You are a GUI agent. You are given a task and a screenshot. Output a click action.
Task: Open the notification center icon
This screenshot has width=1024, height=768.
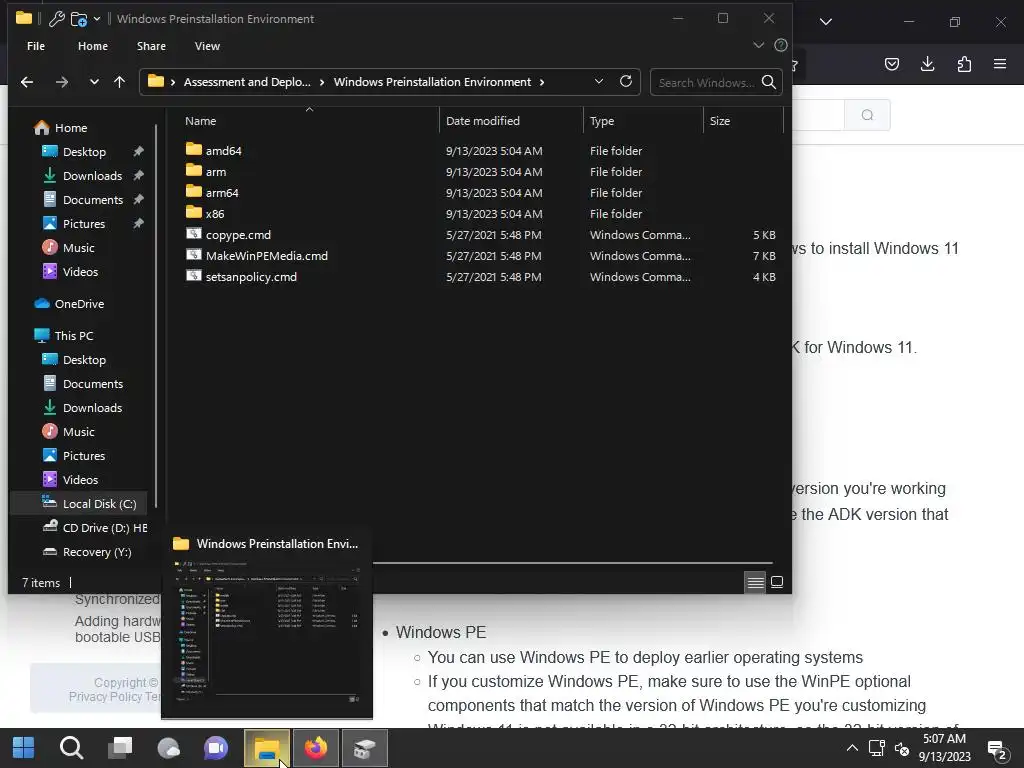[x=997, y=750]
